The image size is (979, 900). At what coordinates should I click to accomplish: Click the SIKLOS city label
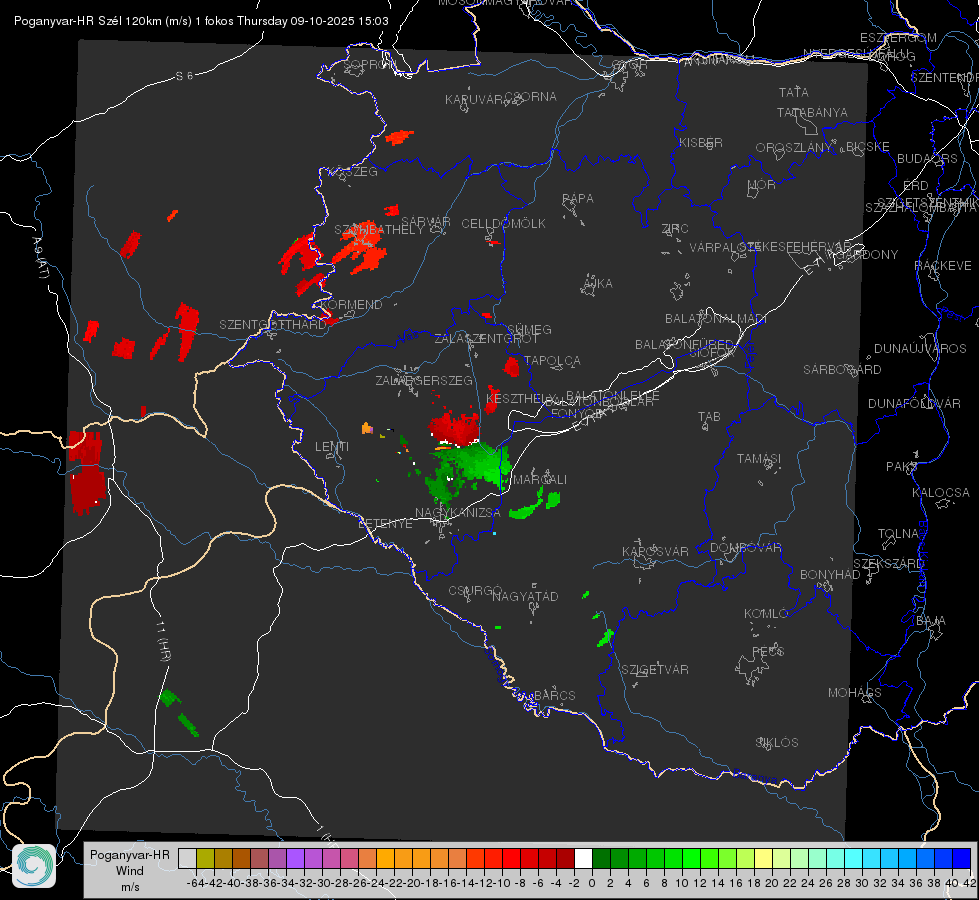point(777,743)
